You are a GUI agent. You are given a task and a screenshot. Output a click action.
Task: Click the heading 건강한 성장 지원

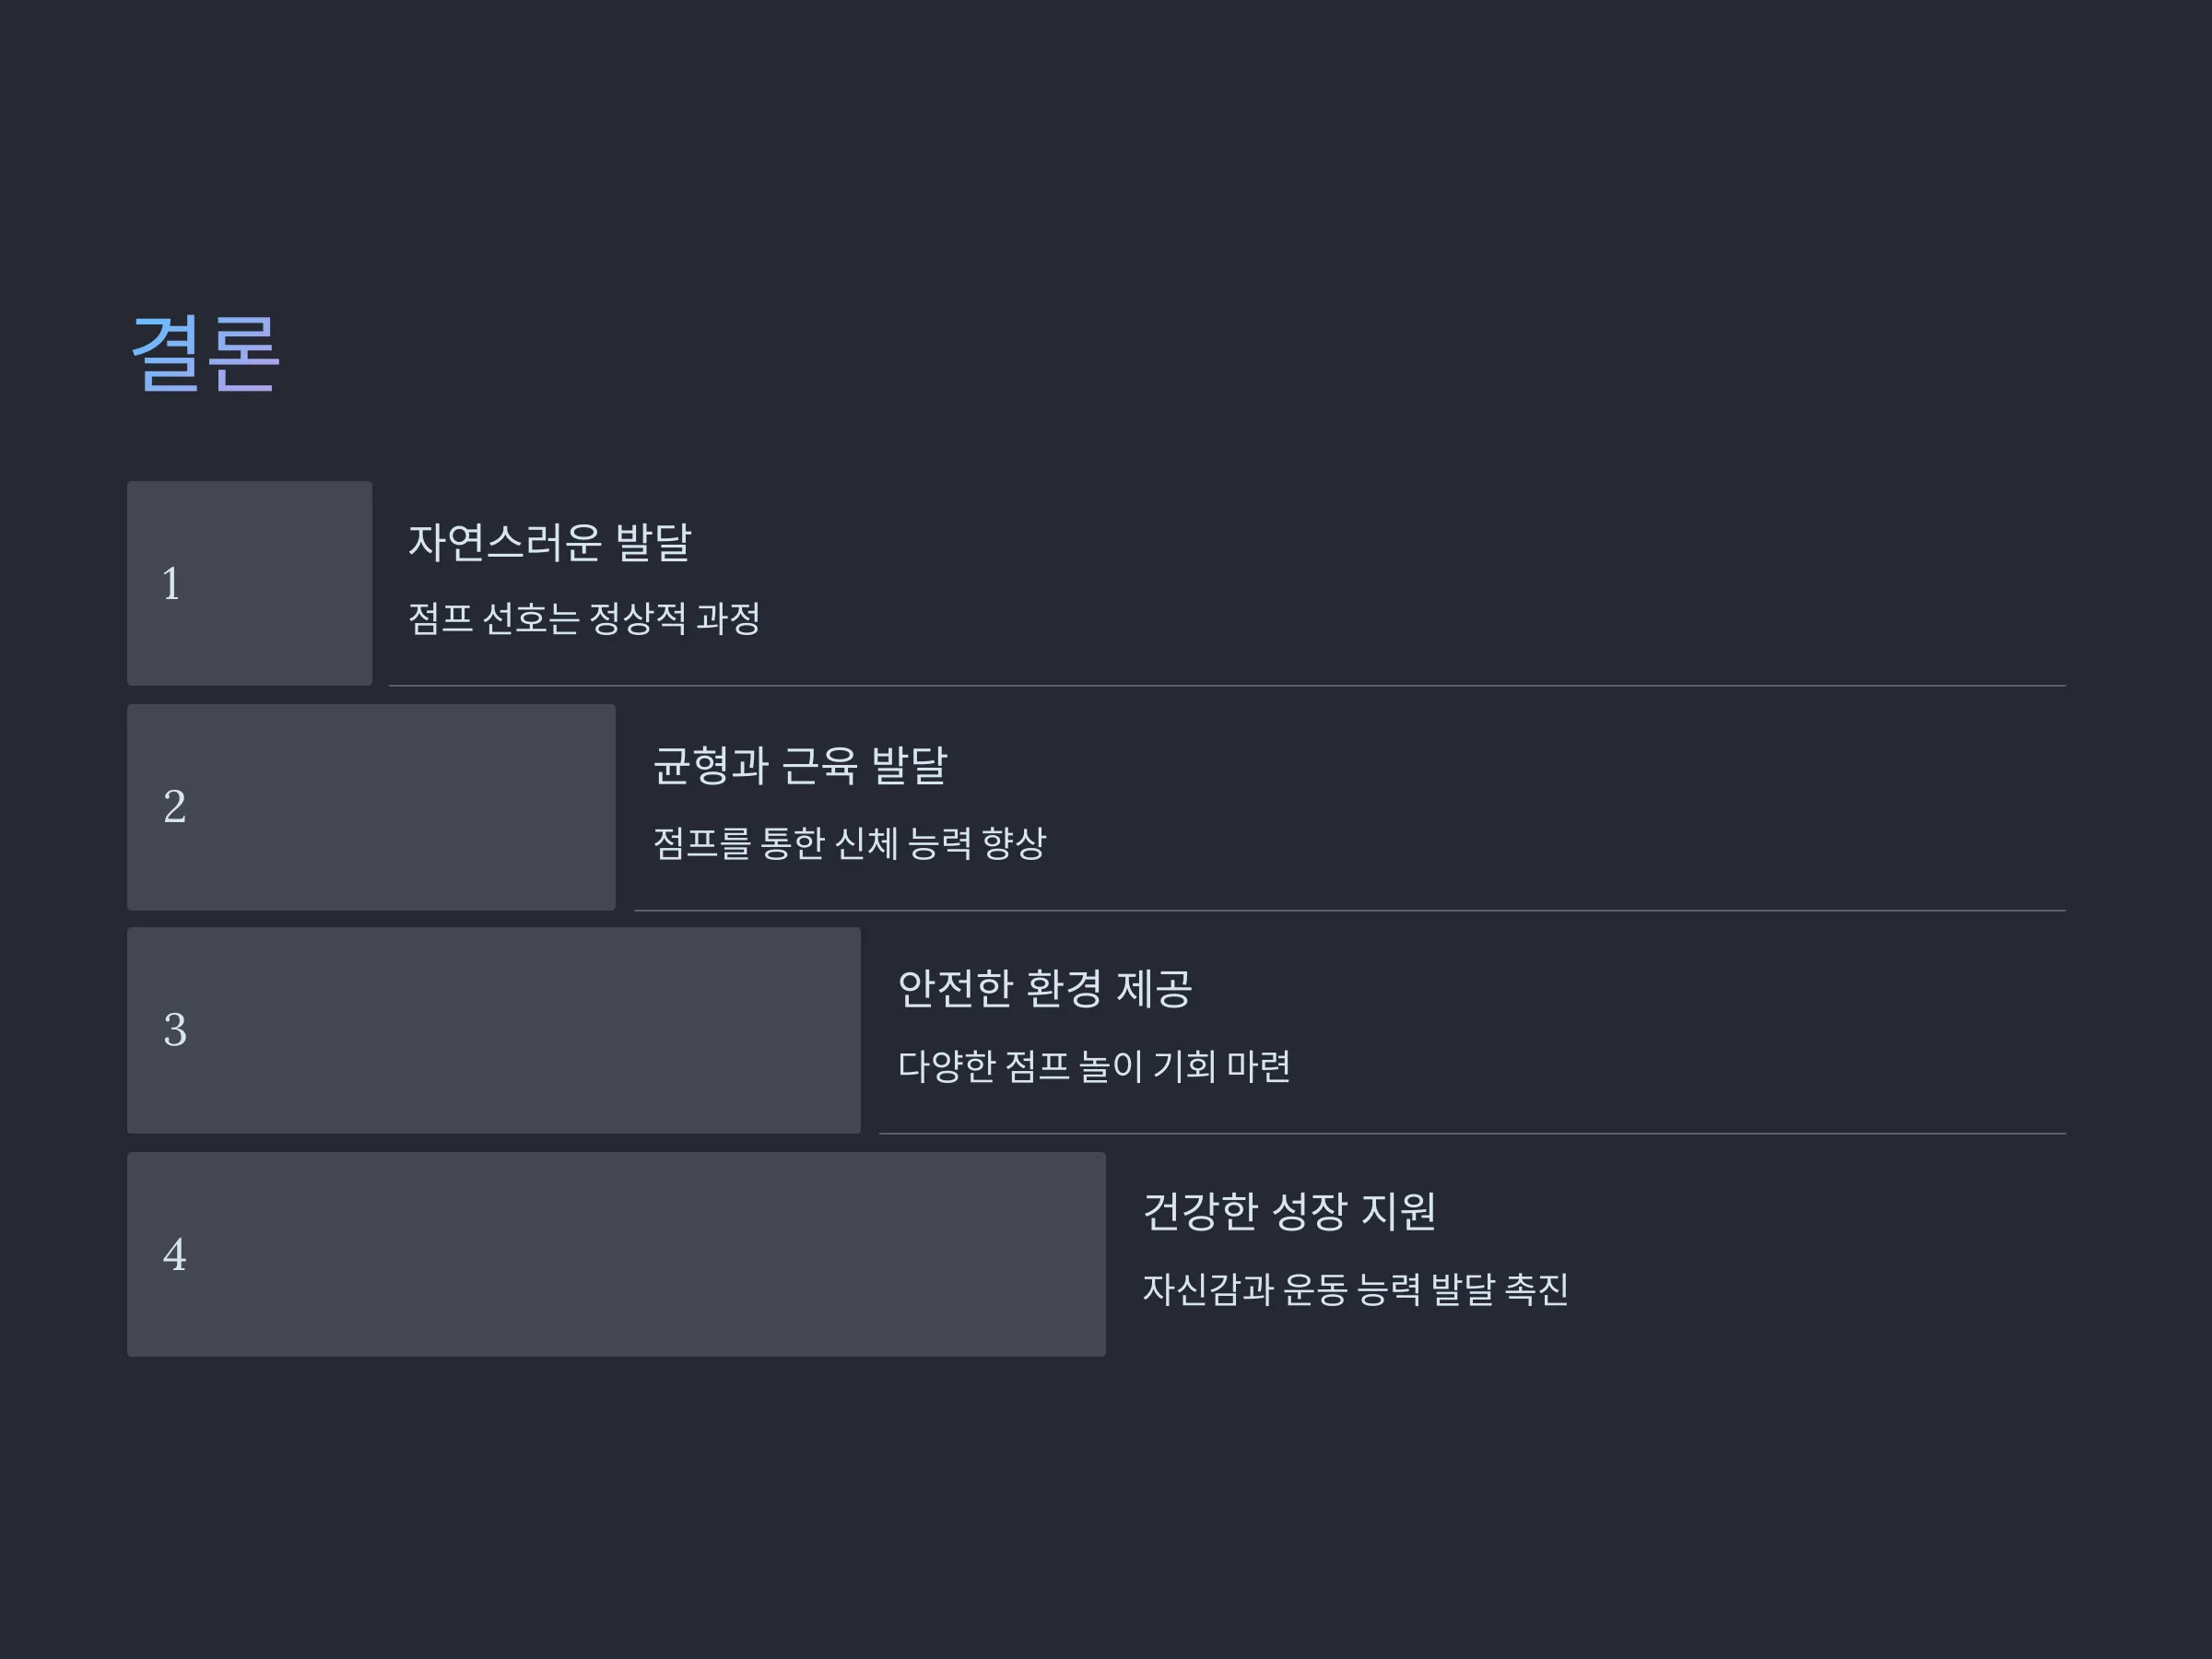pos(1289,1212)
